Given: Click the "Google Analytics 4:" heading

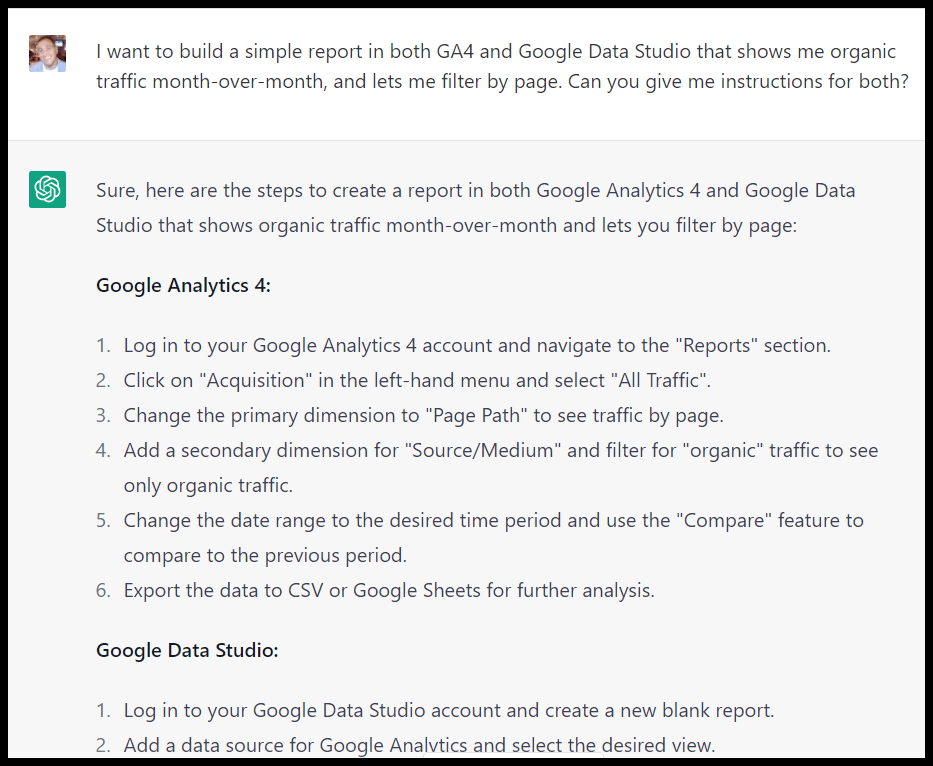Looking at the screenshot, I should point(183,286).
